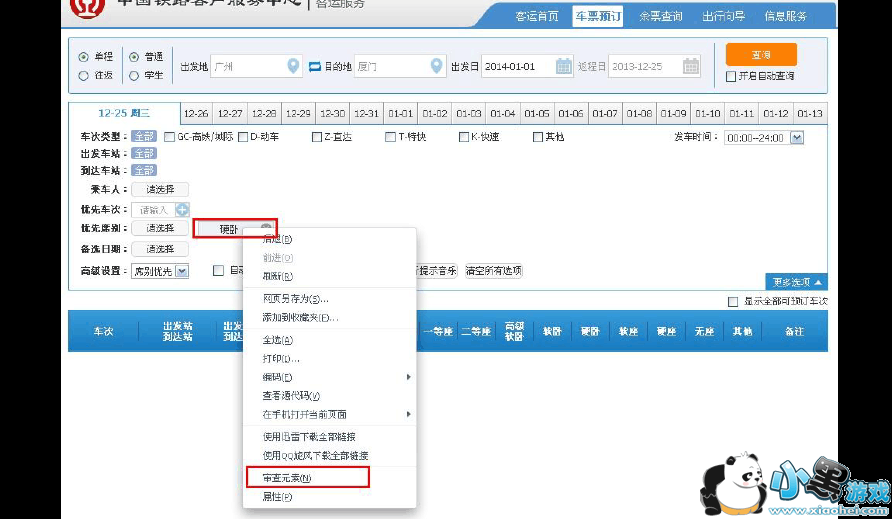
Task: Switch to the 12-31 date tab
Action: [x=366, y=113]
